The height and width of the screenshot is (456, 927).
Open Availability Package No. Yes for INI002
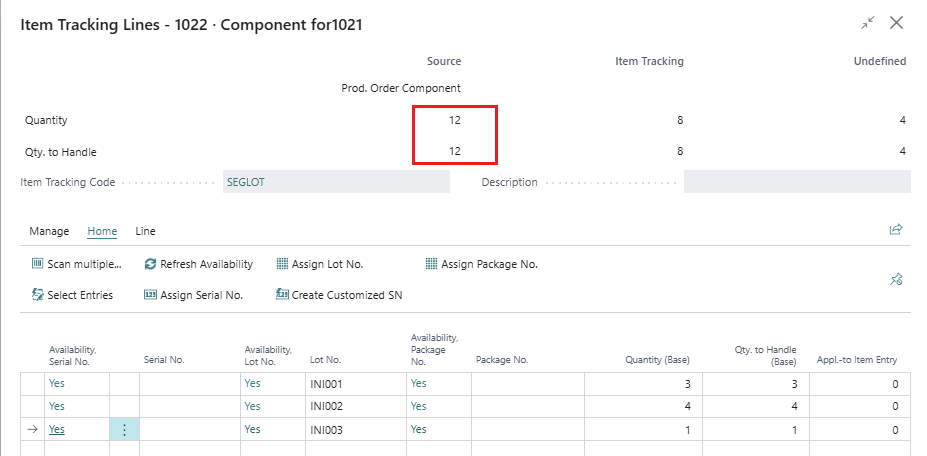[x=419, y=406]
